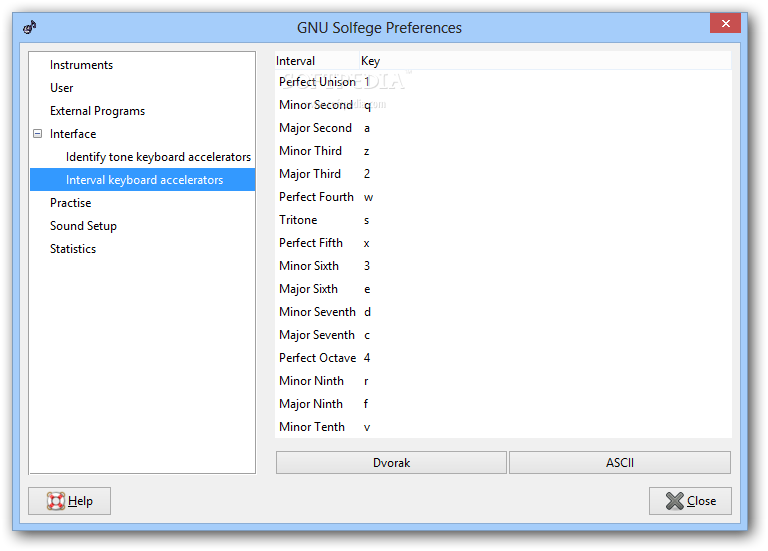Screen dimensions: 768x551
Task: Select the Minor Seventh row
Action: 504,312
